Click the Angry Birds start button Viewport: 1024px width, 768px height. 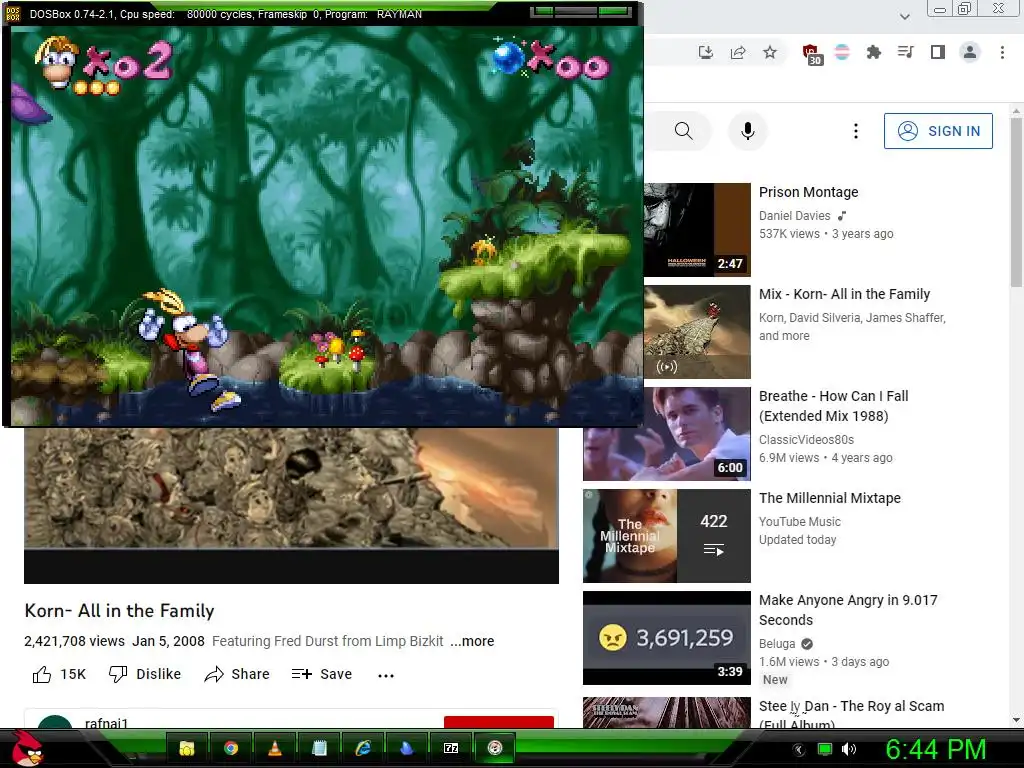pos(27,748)
